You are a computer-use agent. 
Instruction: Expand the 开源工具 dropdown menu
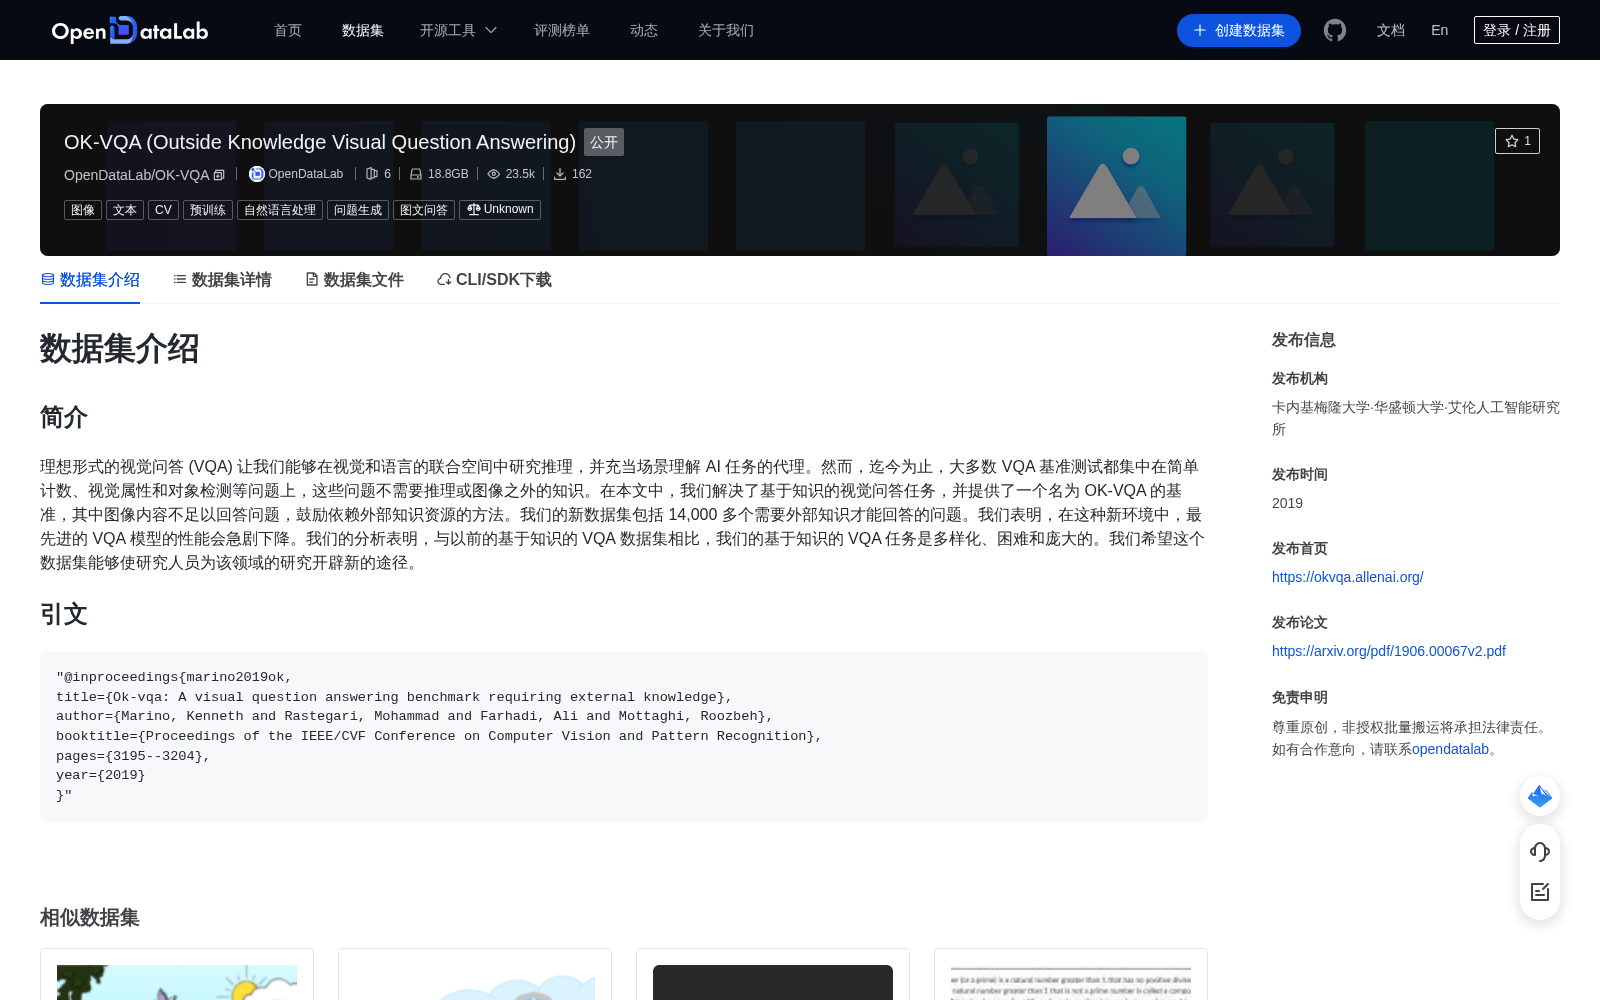pos(458,30)
